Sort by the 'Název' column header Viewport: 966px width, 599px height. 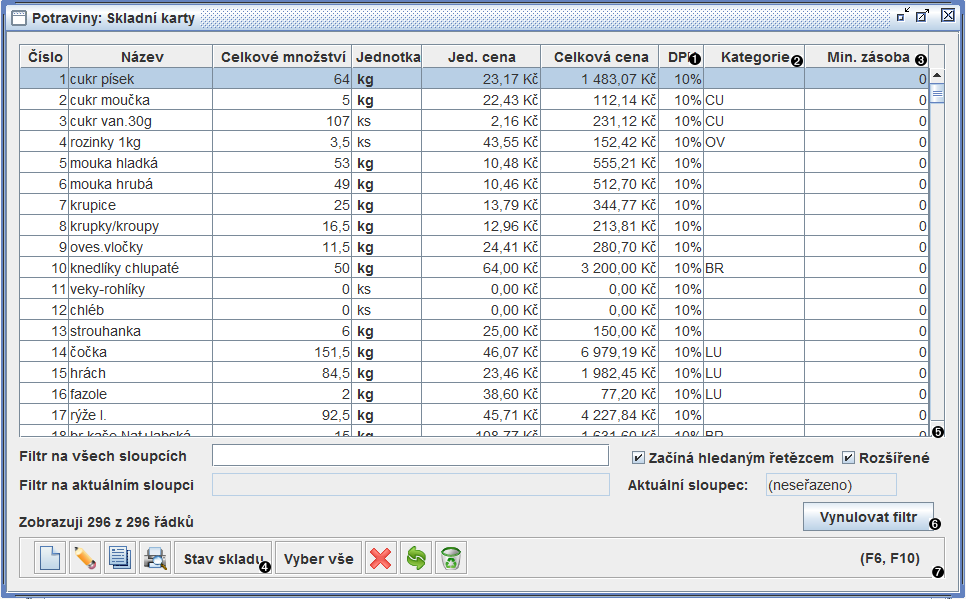tap(141, 57)
